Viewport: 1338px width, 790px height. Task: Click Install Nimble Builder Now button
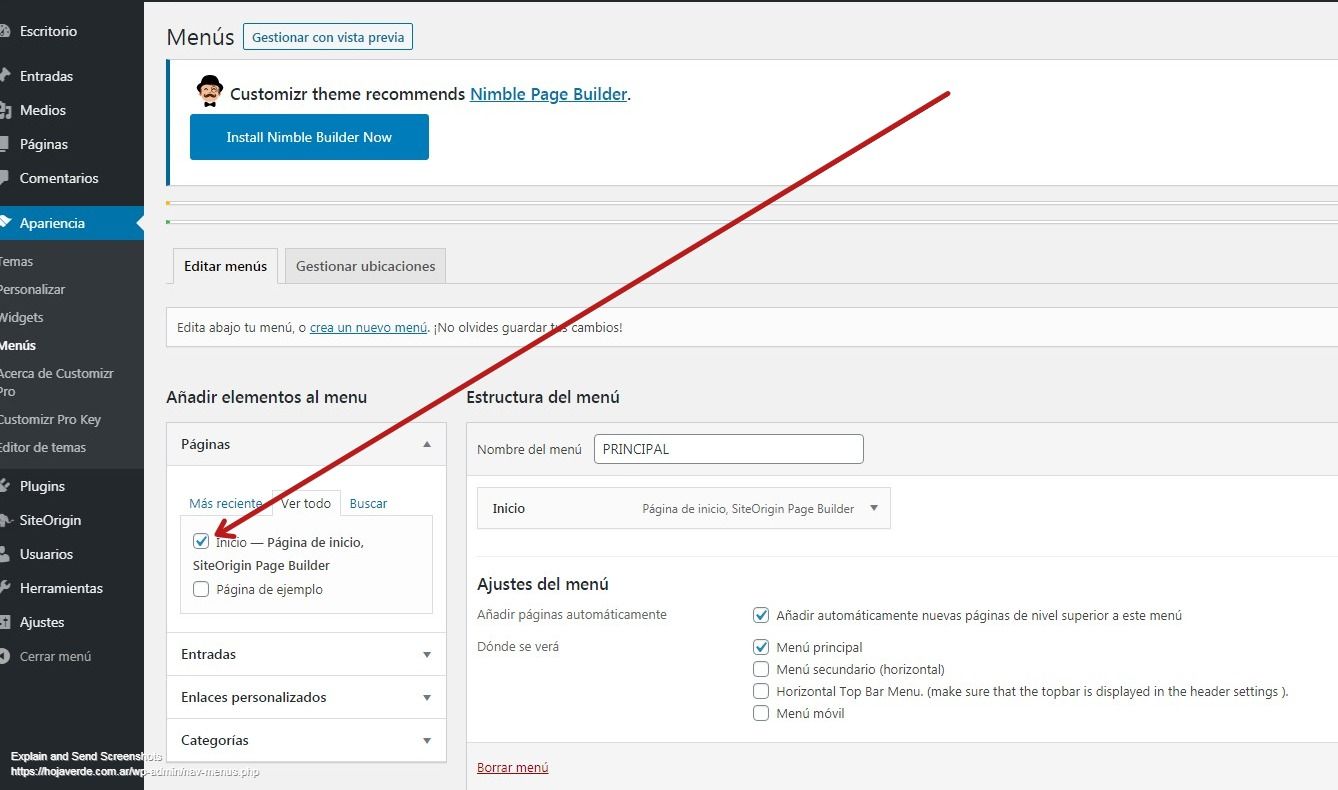[309, 137]
